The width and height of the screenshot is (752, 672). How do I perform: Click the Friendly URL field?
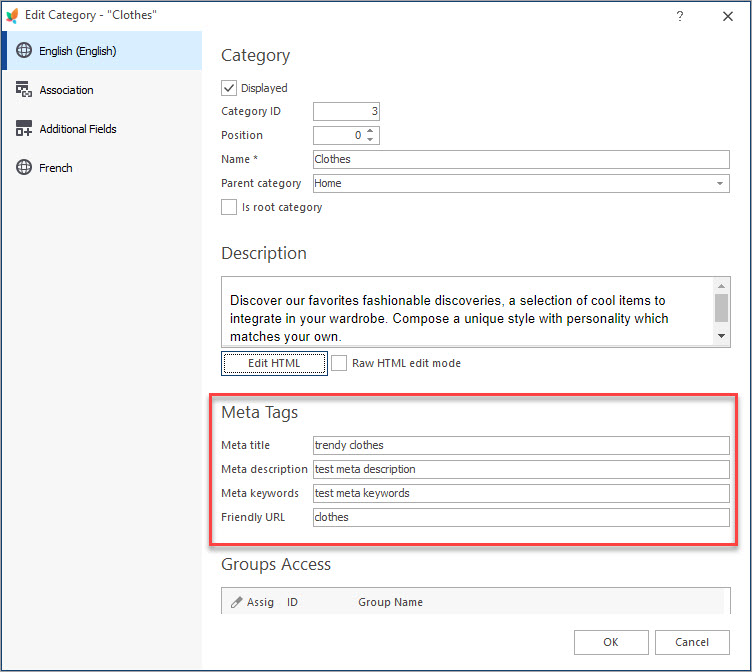[521, 517]
